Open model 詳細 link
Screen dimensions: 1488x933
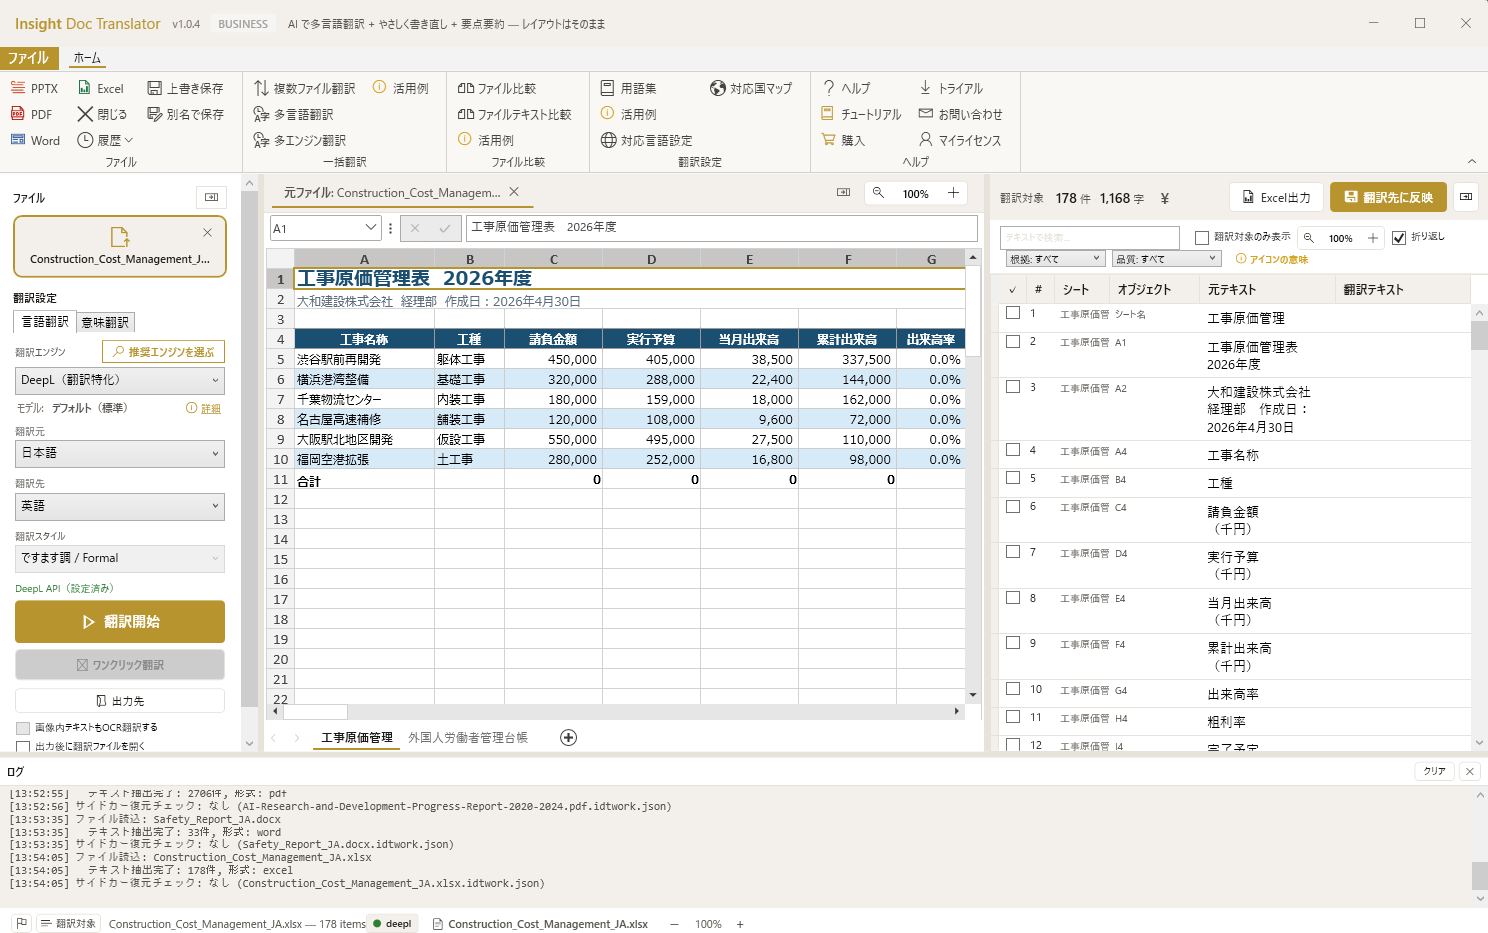coord(211,408)
